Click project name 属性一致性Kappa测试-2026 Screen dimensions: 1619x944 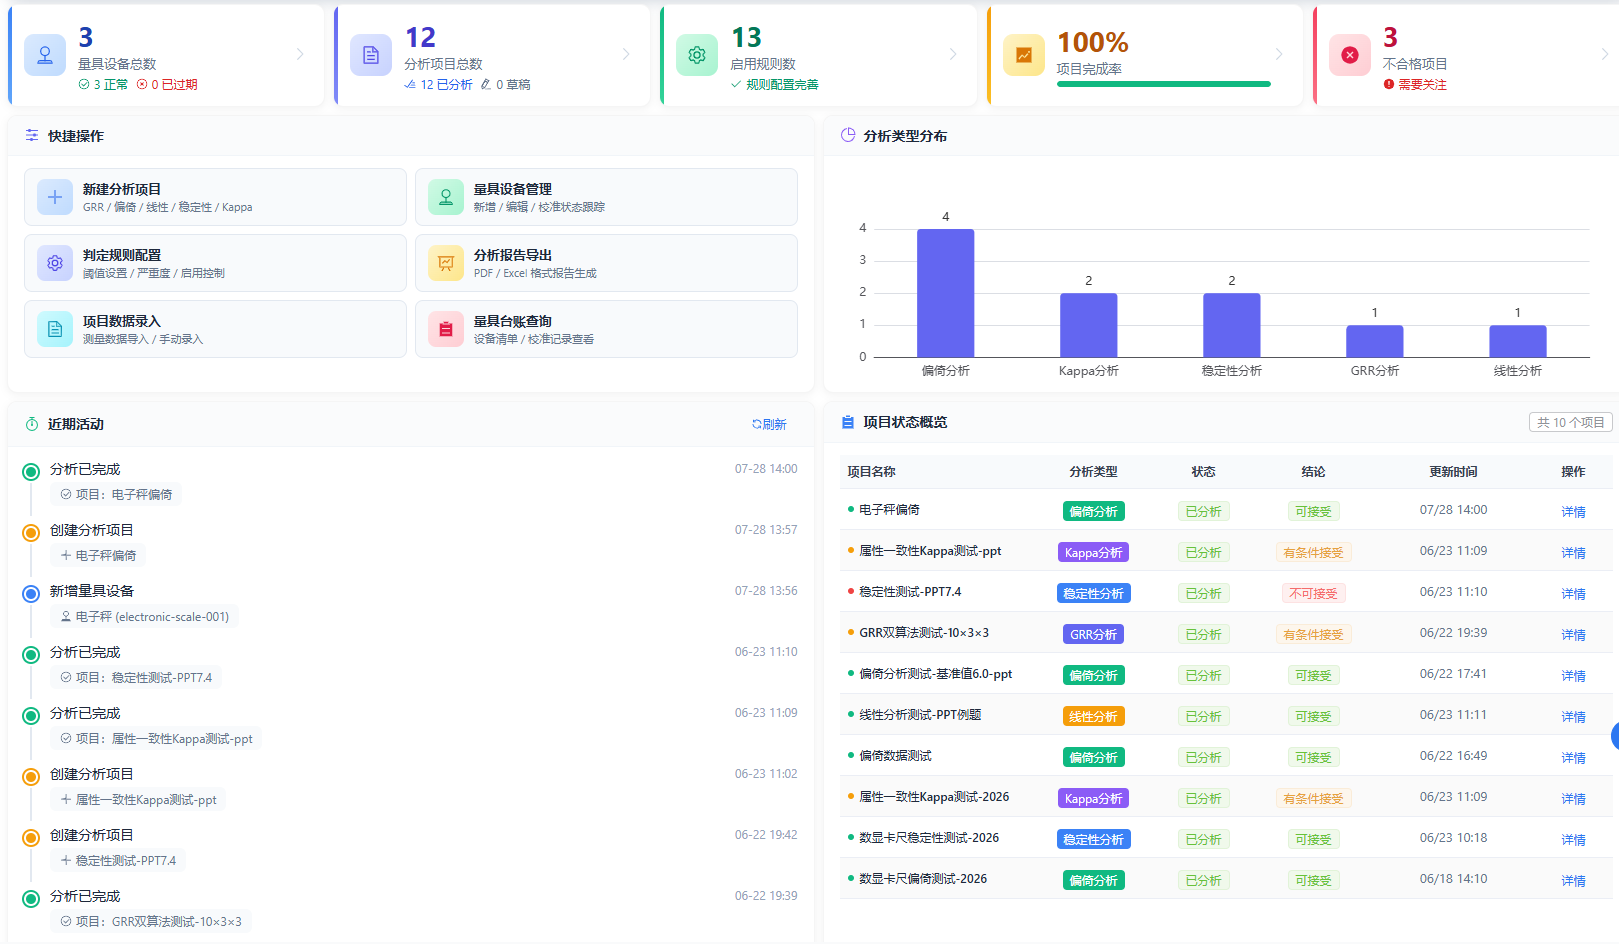[x=934, y=797]
